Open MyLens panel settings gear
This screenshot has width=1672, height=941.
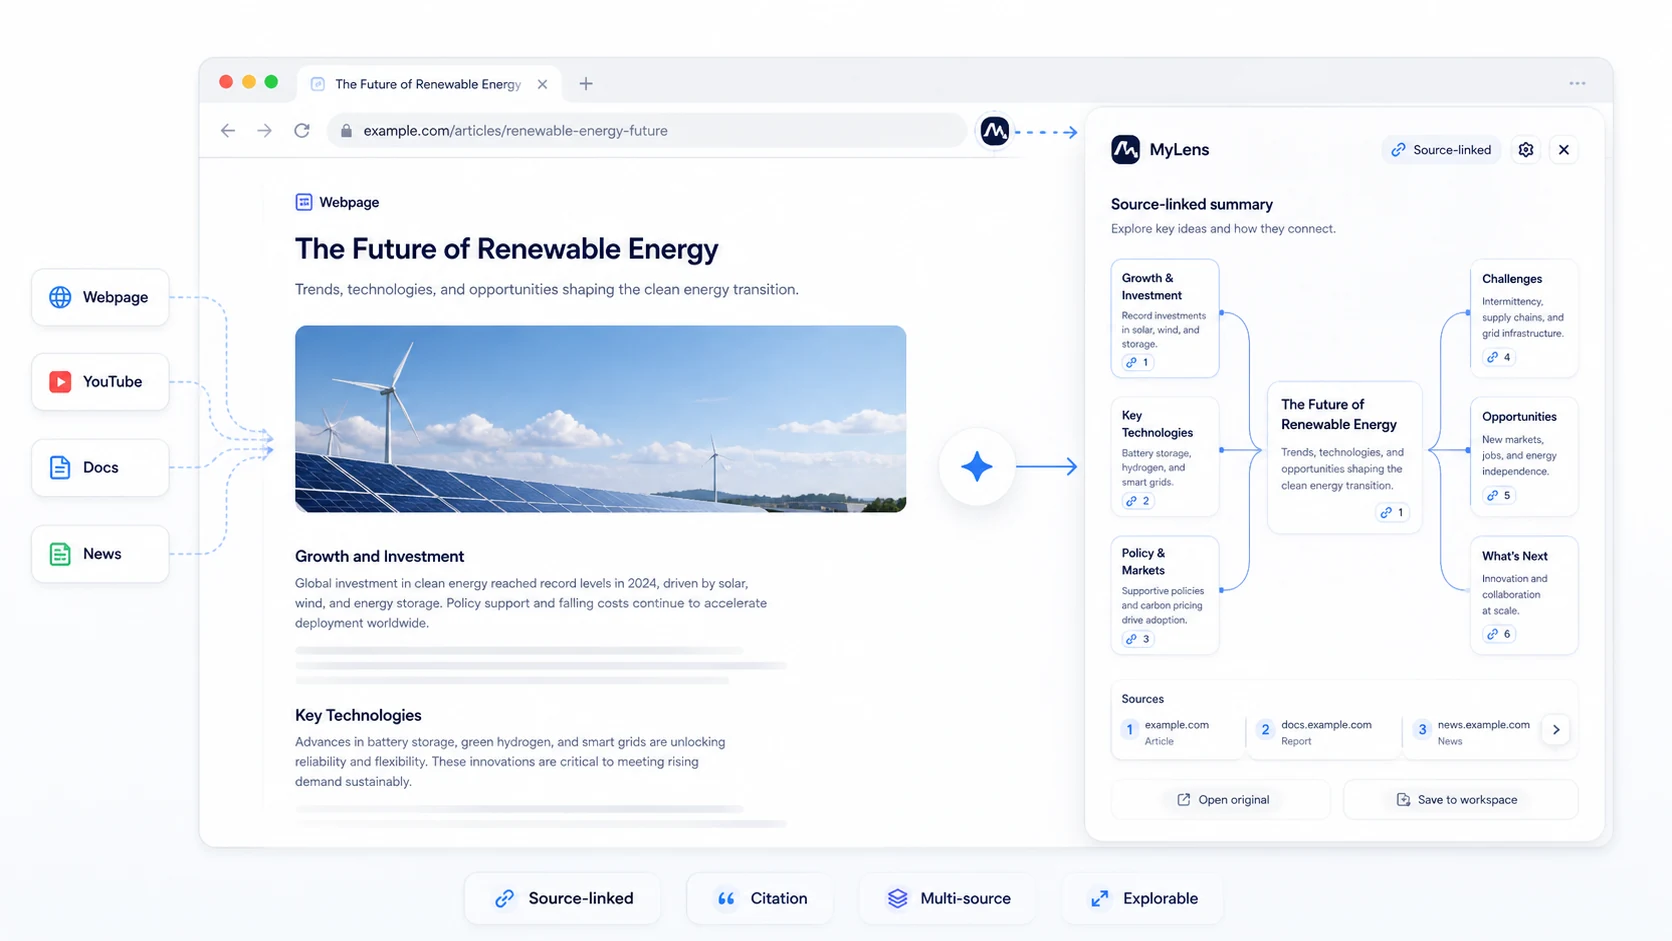pyautogui.click(x=1526, y=150)
